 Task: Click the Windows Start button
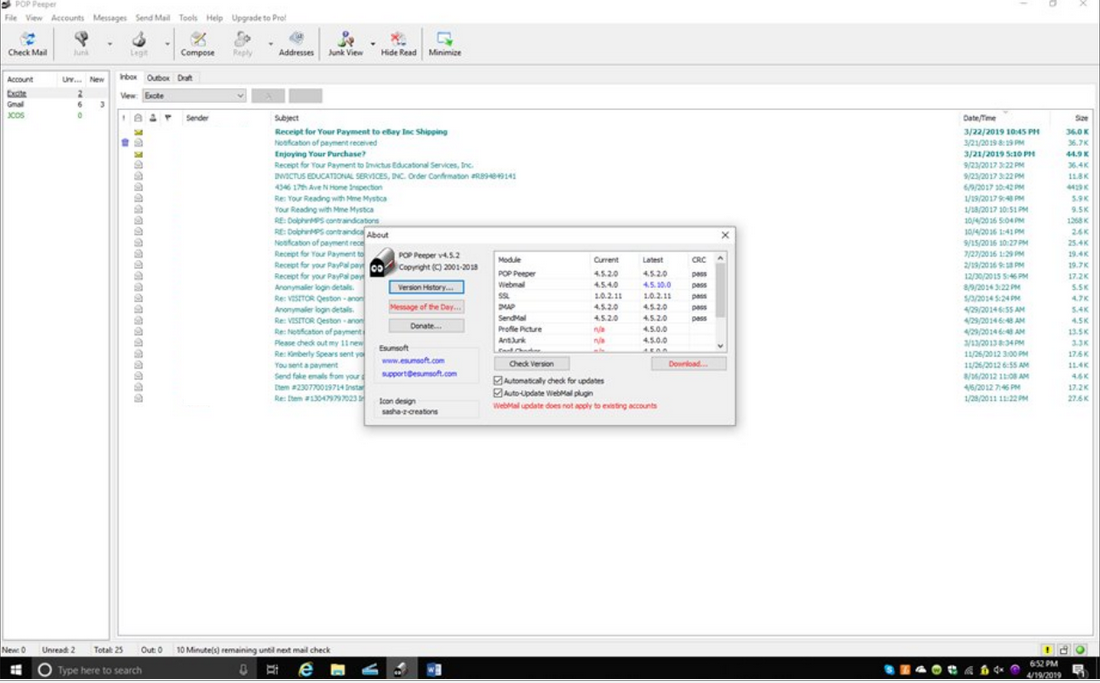pos(15,670)
